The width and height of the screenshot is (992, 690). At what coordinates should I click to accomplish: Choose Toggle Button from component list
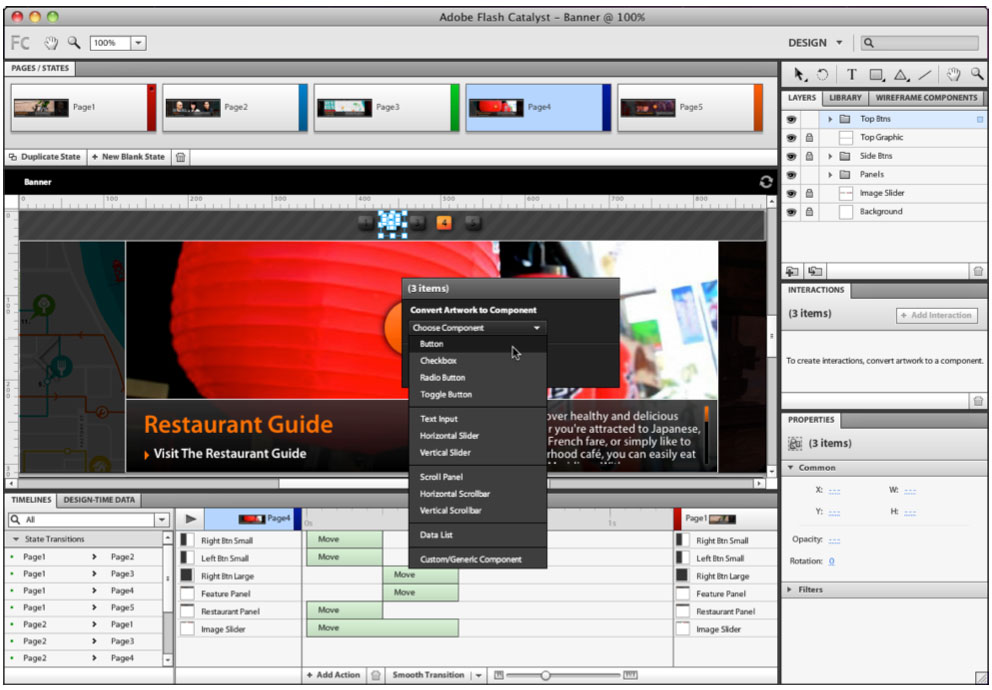point(478,394)
